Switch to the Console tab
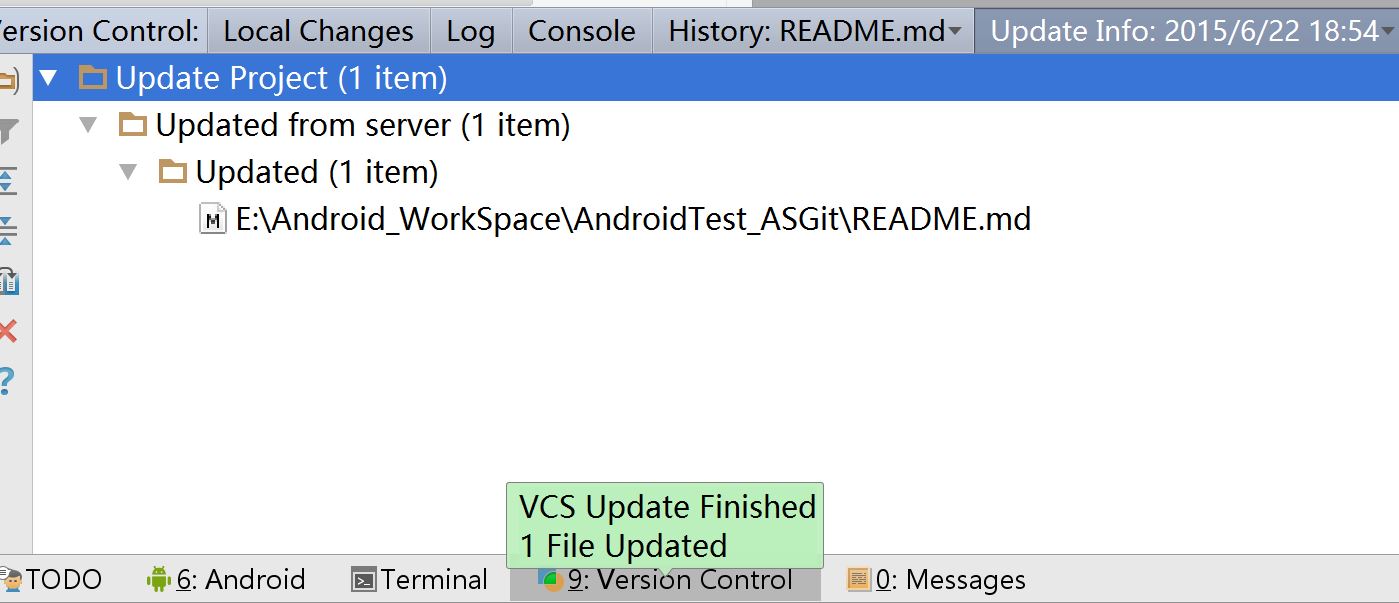 [581, 32]
